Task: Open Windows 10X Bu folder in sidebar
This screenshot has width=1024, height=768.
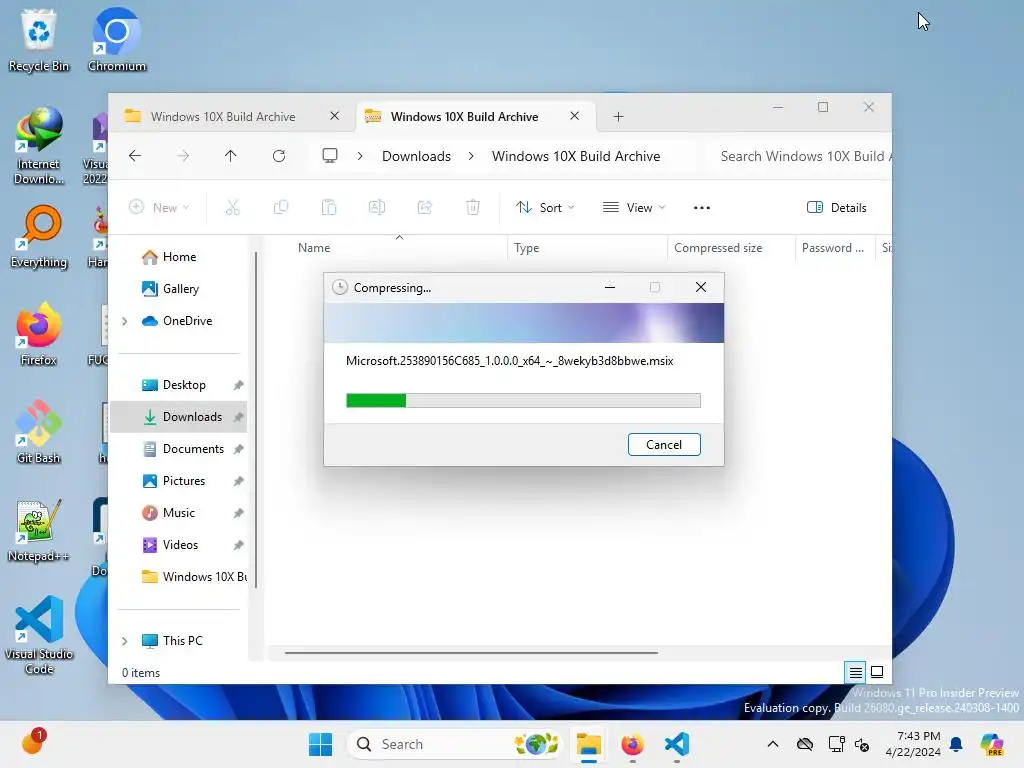Action: click(x=194, y=577)
